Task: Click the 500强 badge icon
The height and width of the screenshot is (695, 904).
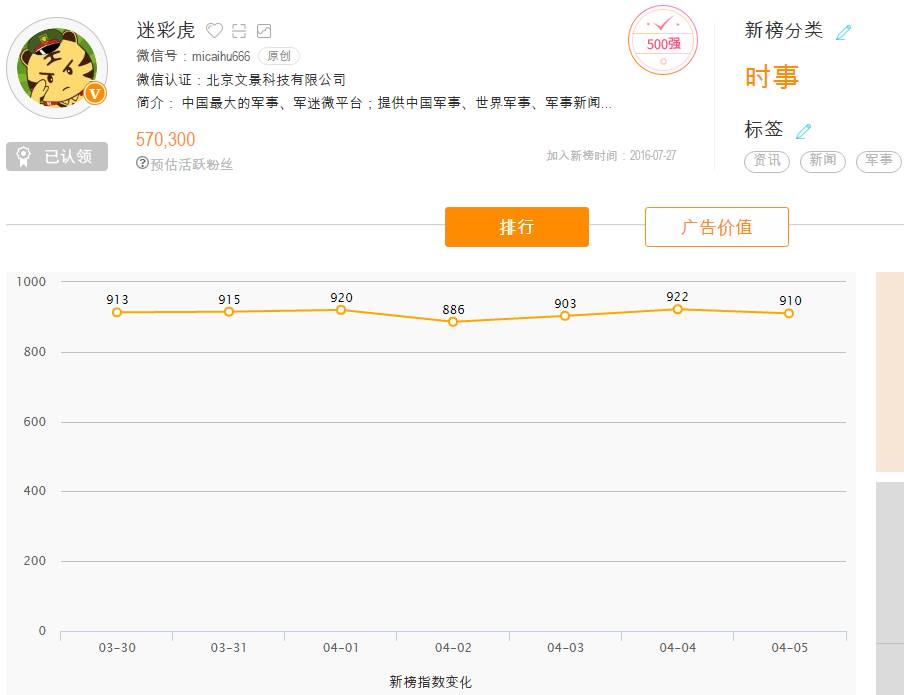Action: click(662, 40)
